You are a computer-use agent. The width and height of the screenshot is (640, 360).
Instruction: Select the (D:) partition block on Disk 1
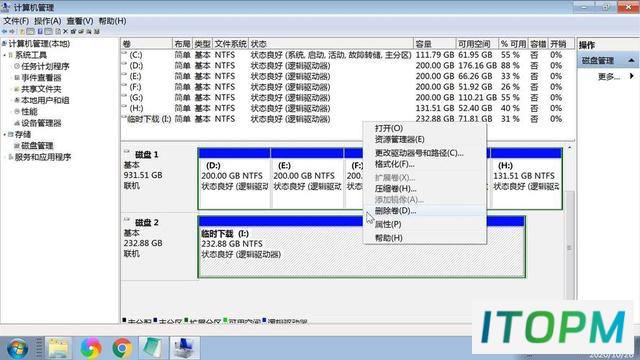pos(234,179)
